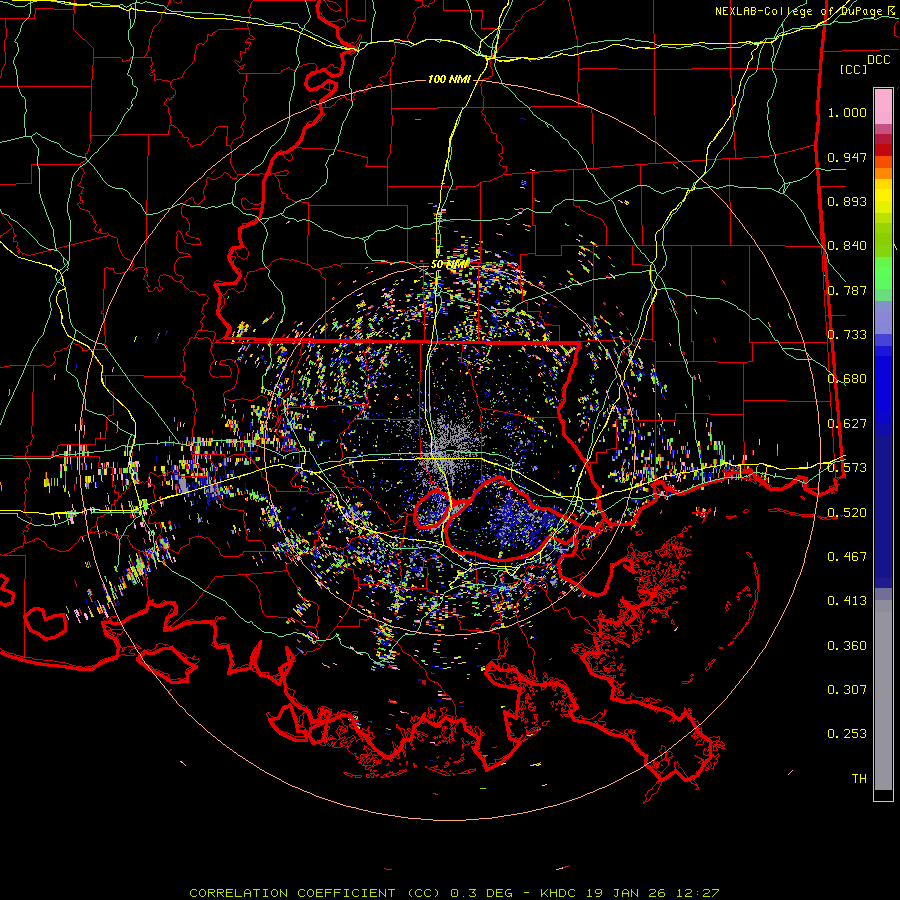Click the 0.520 value on color scale
This screenshot has width=900, height=900.
coord(847,513)
